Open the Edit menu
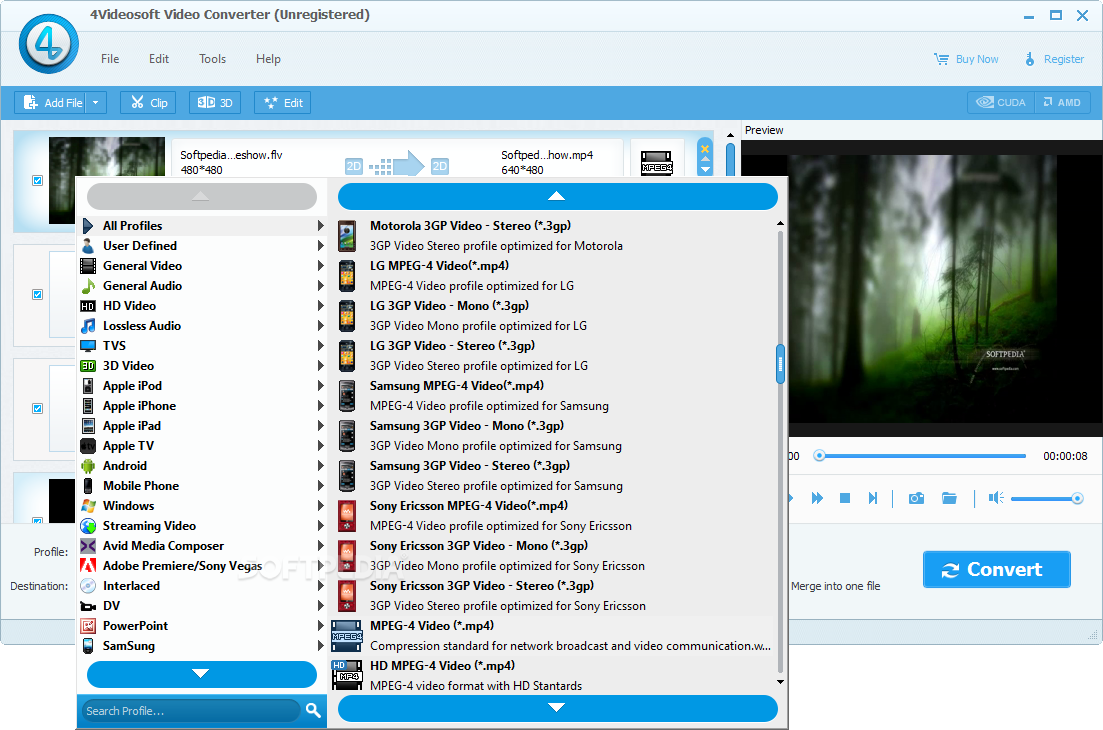The width and height of the screenshot is (1103, 730). coord(159,59)
